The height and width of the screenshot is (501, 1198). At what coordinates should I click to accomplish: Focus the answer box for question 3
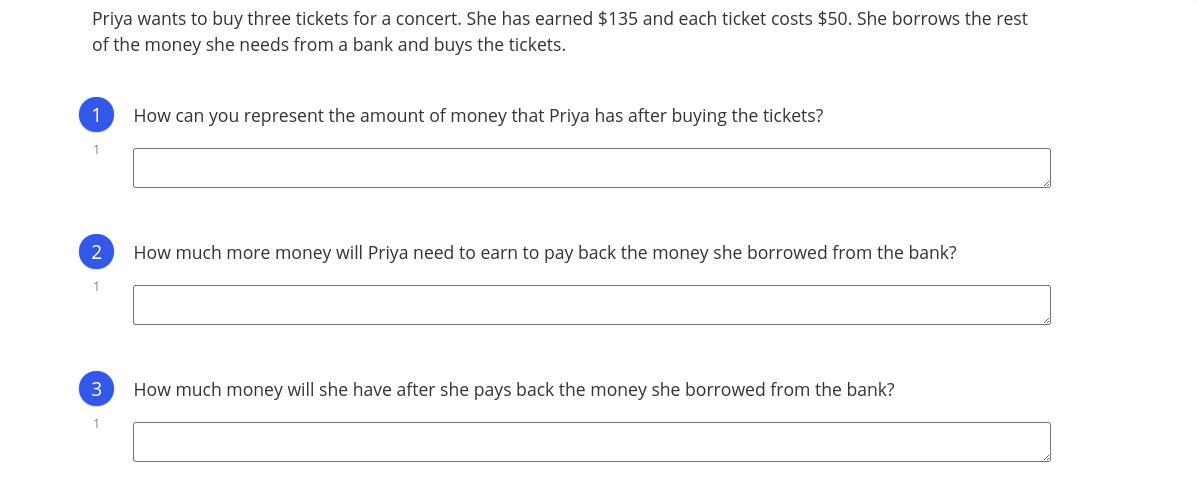click(x=592, y=441)
